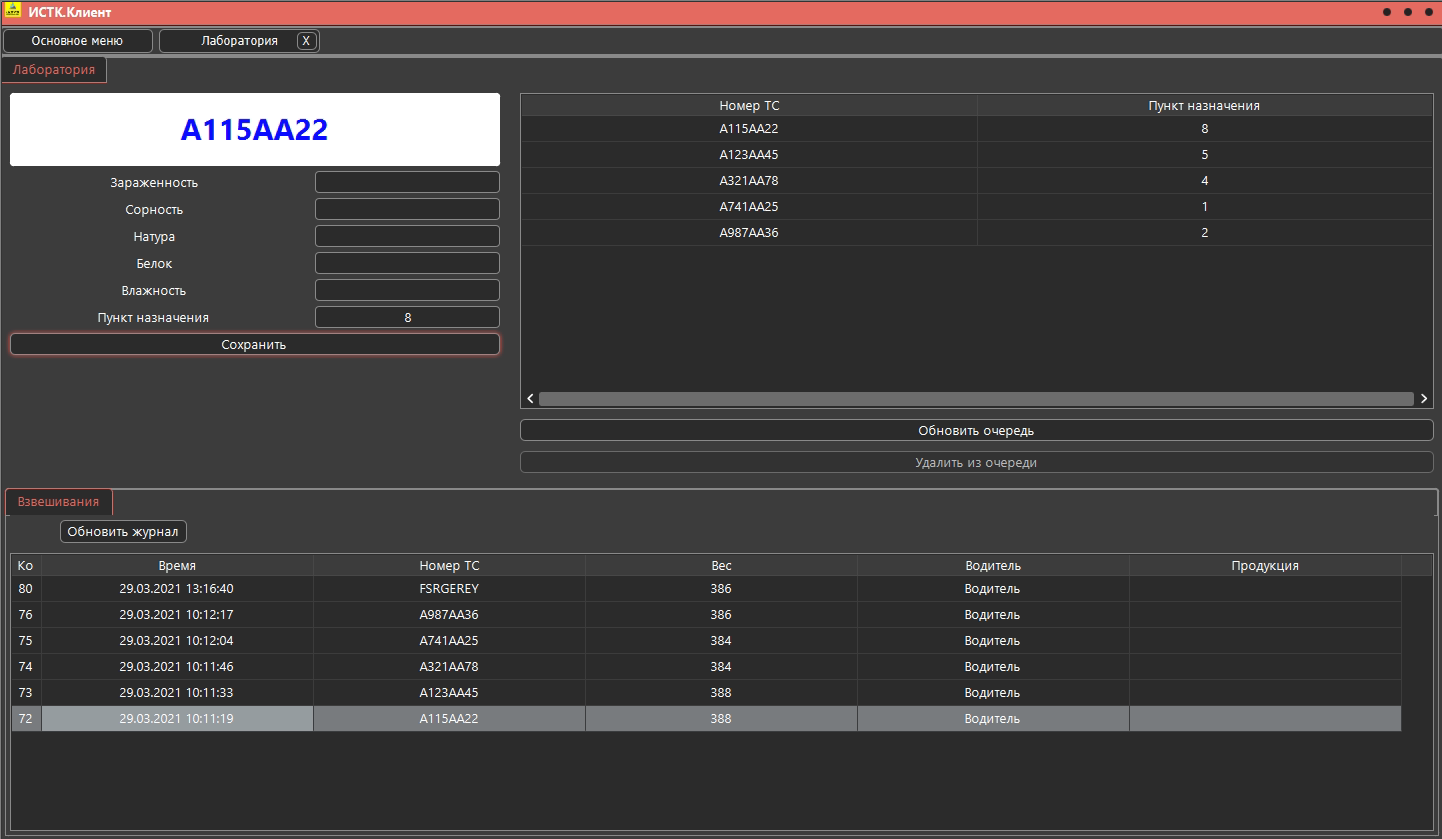Image resolution: width=1442 pixels, height=839 pixels.
Task: Select queue row A321AA78
Action: pyautogui.click(x=976, y=181)
